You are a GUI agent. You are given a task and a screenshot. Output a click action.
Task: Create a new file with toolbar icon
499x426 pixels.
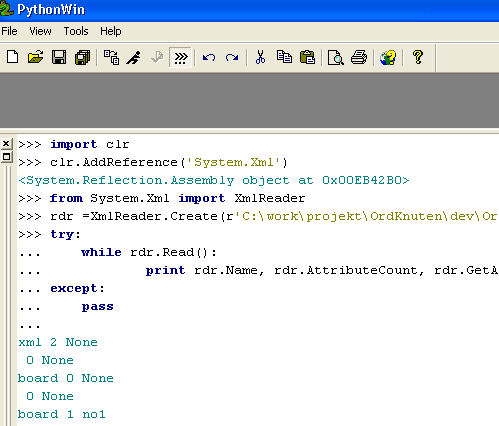[13, 57]
